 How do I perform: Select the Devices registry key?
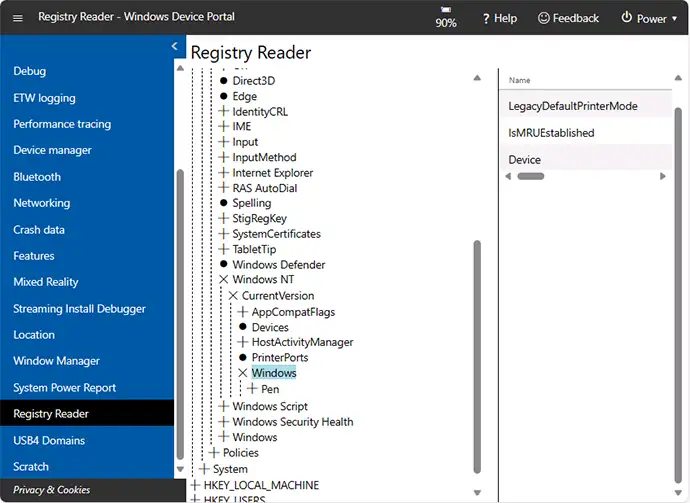[x=270, y=327]
